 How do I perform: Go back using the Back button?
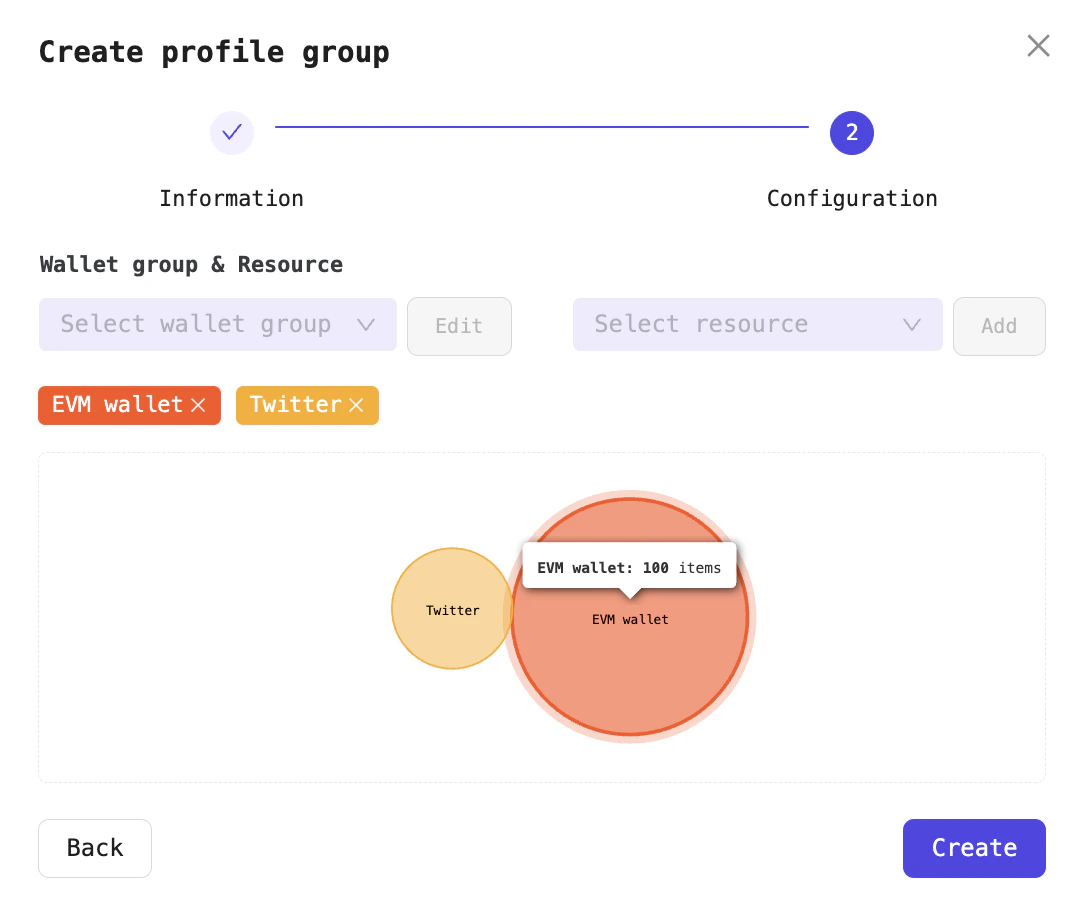click(94, 847)
